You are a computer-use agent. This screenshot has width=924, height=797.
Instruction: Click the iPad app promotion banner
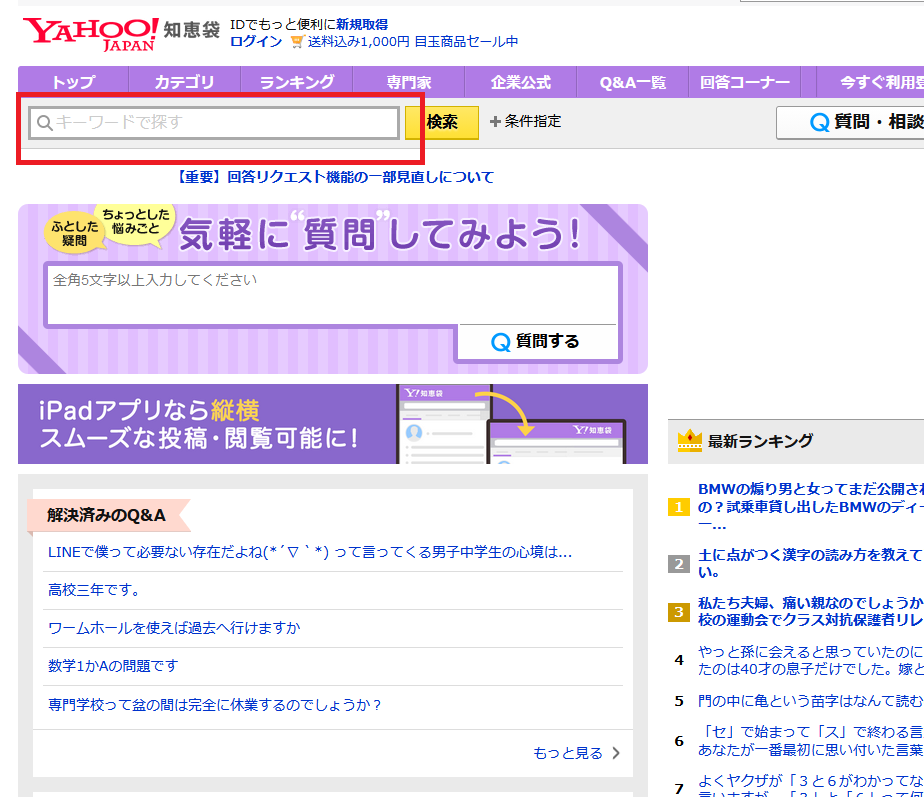(x=332, y=424)
